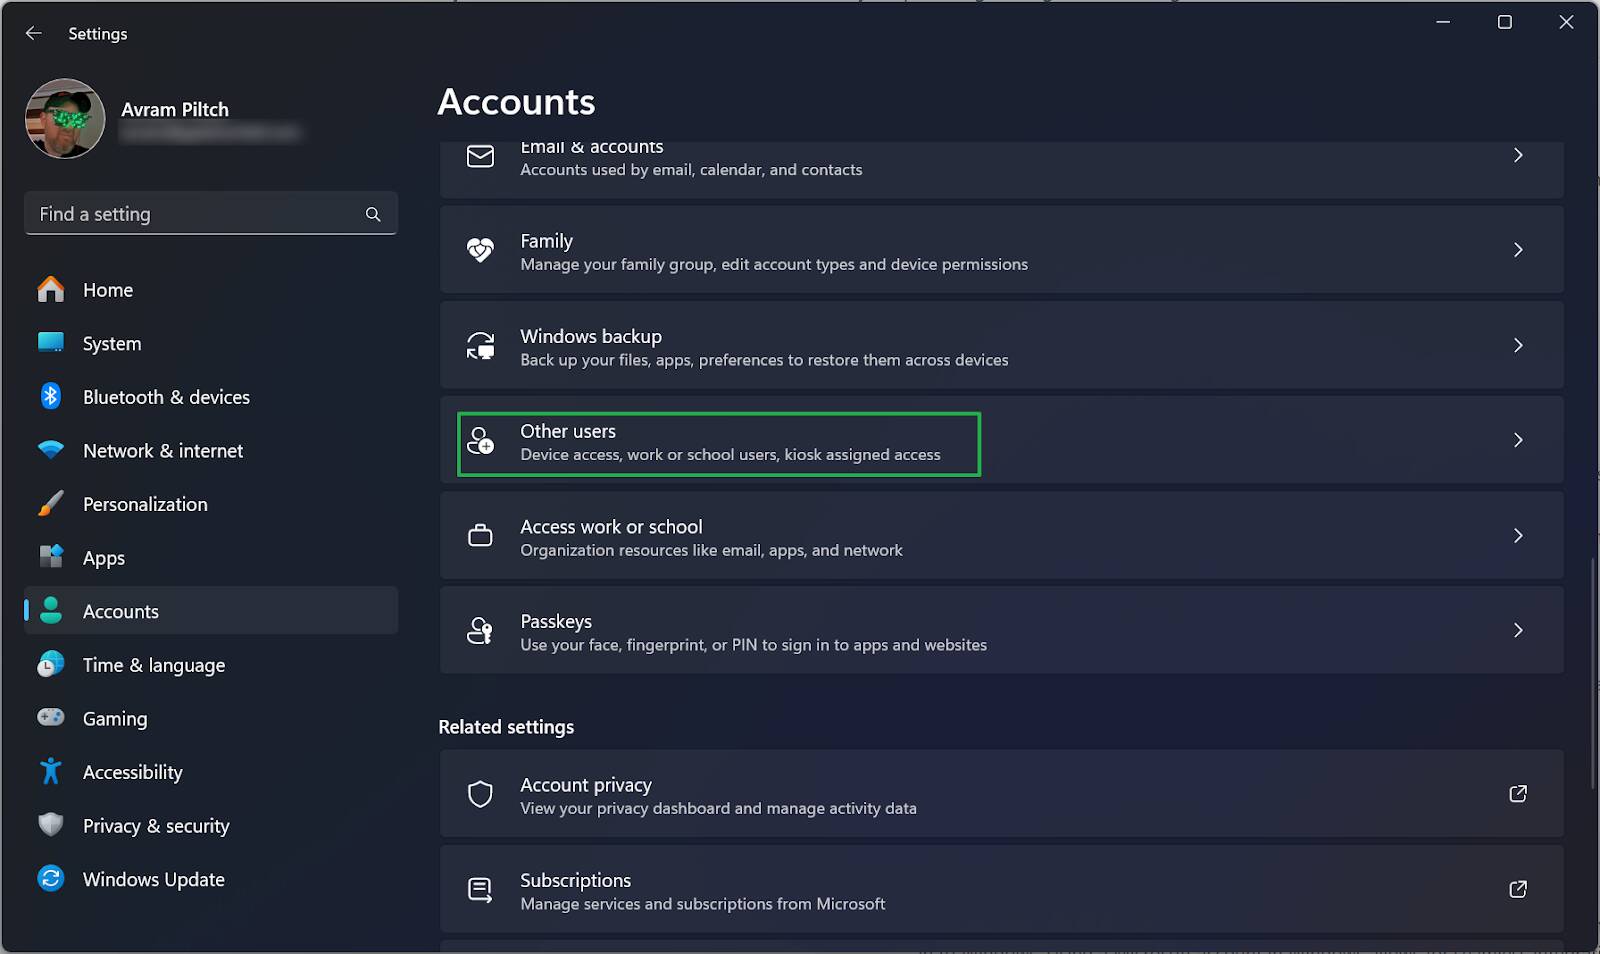Screen dimensions: 1600x954
Task: Switch to Privacy & security section
Action: 156,826
